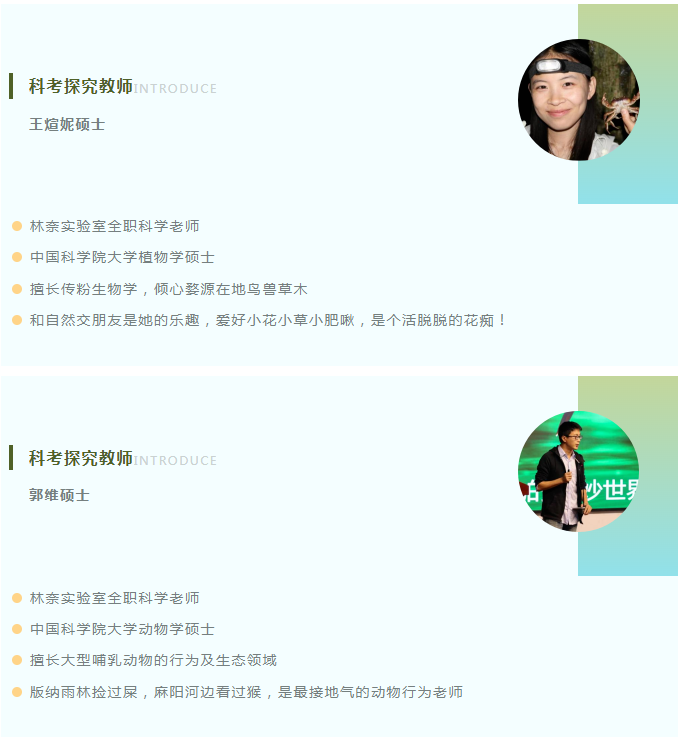678x744 pixels.
Task: Click the circular photo of the man presenting on stage
Action: (x=578, y=471)
